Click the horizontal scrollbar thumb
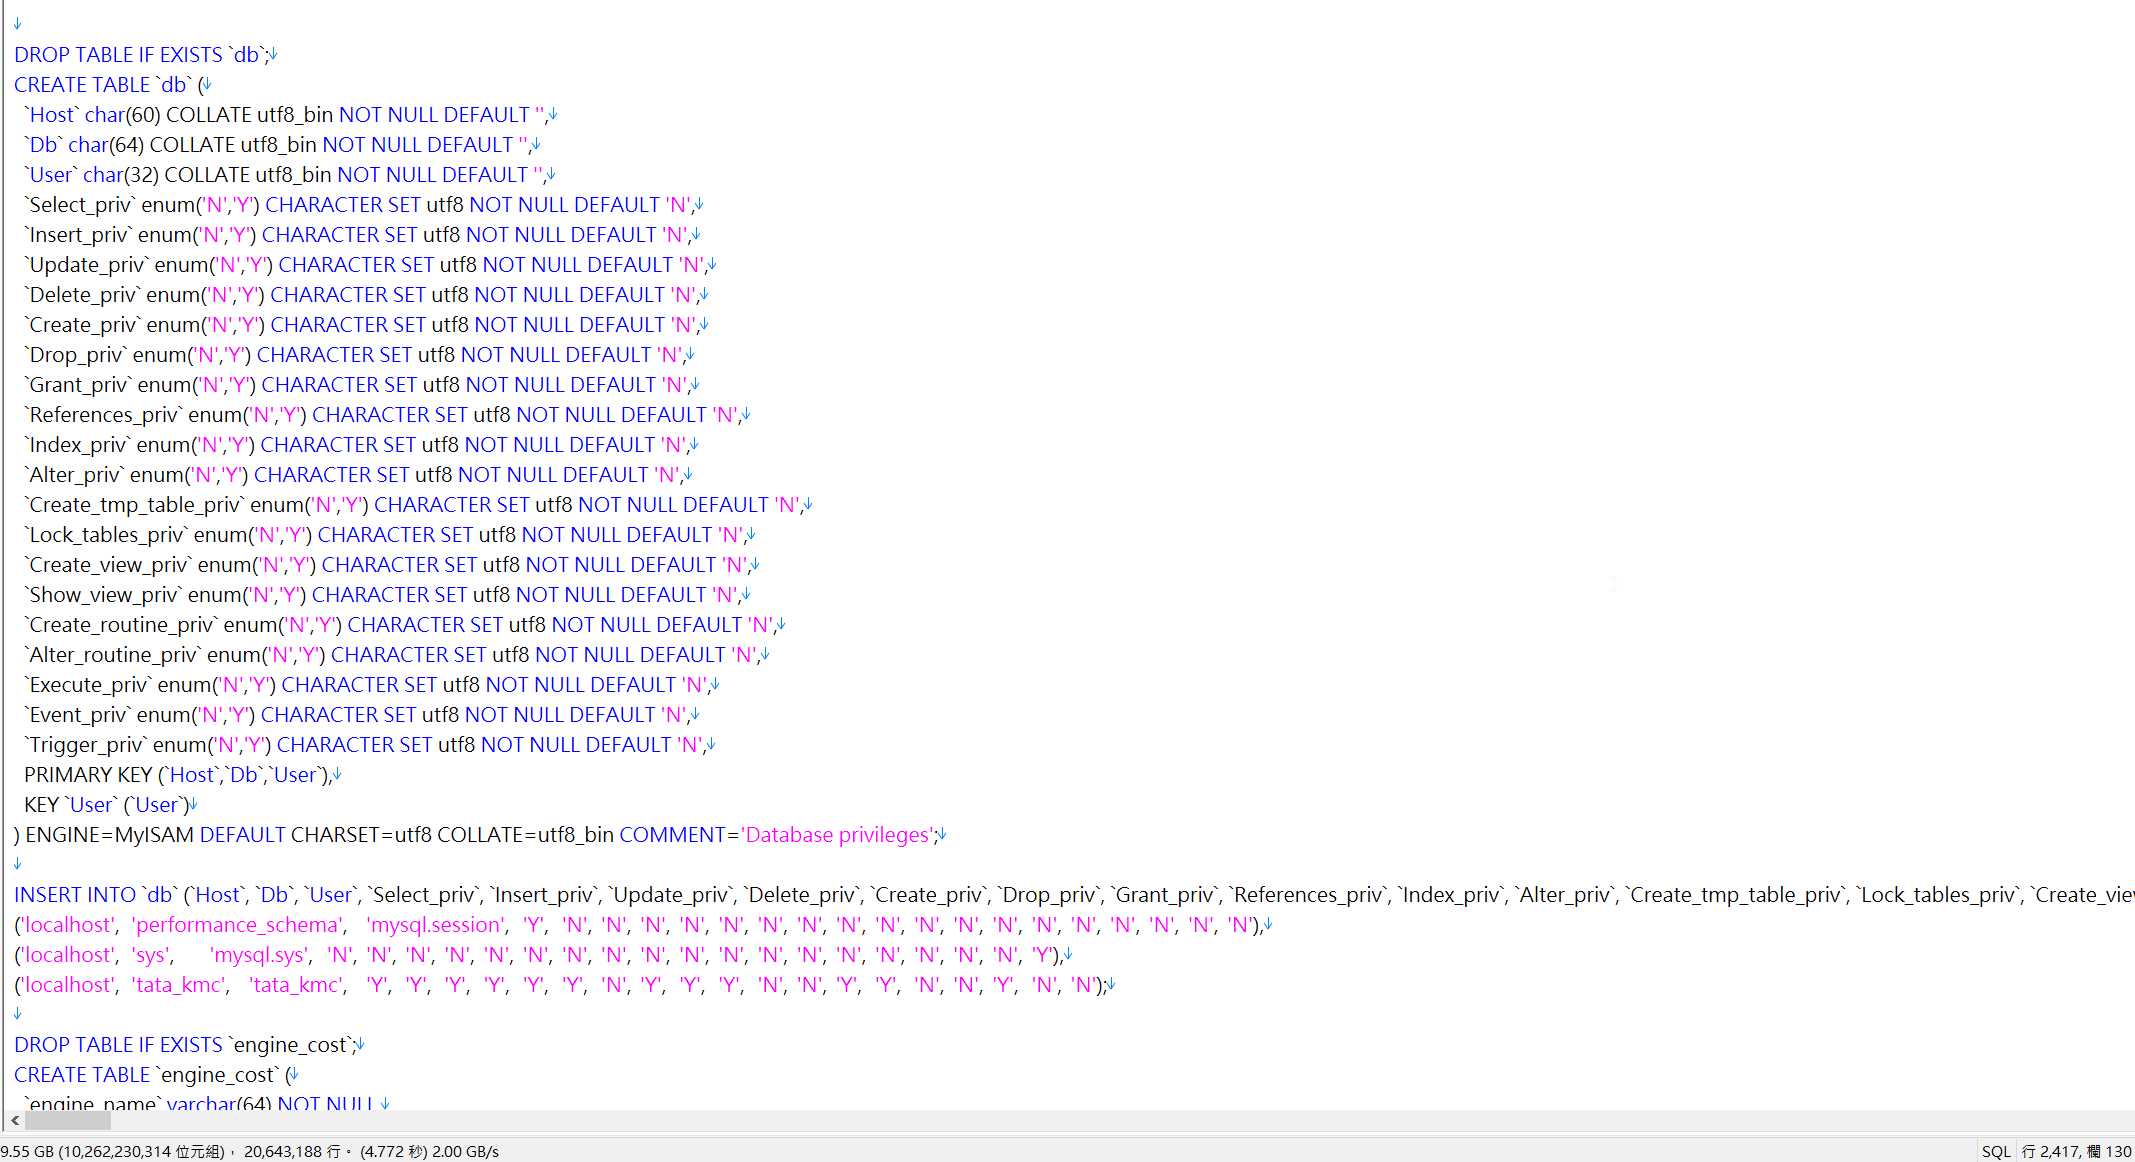Image resolution: width=2135 pixels, height=1162 pixels. tap(68, 1121)
